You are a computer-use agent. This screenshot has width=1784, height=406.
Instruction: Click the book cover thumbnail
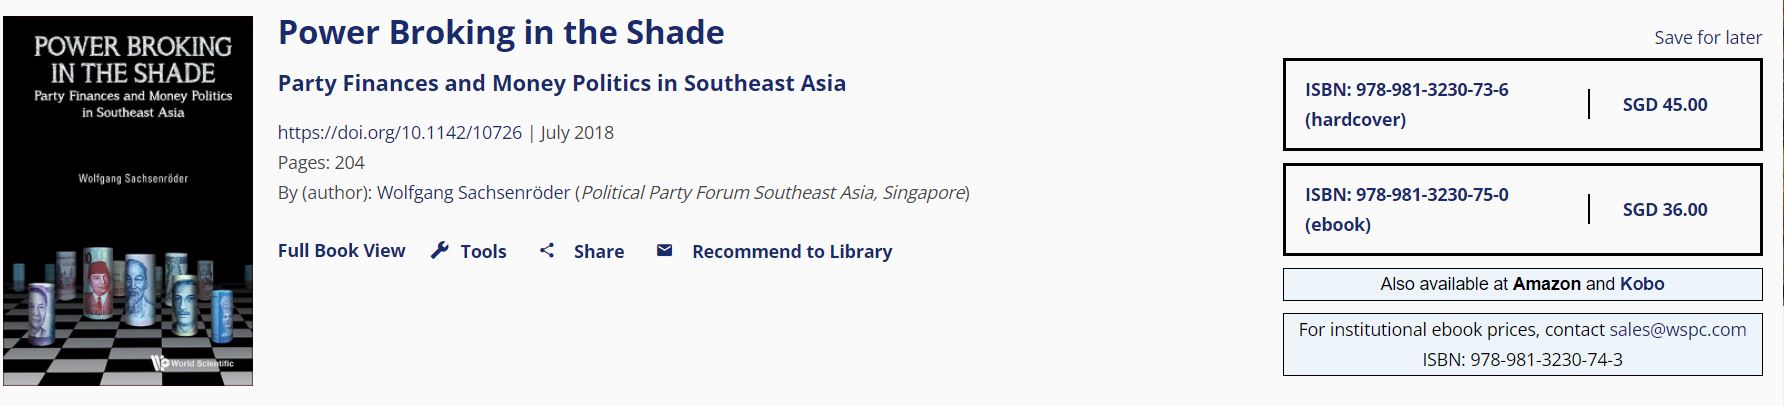click(128, 201)
